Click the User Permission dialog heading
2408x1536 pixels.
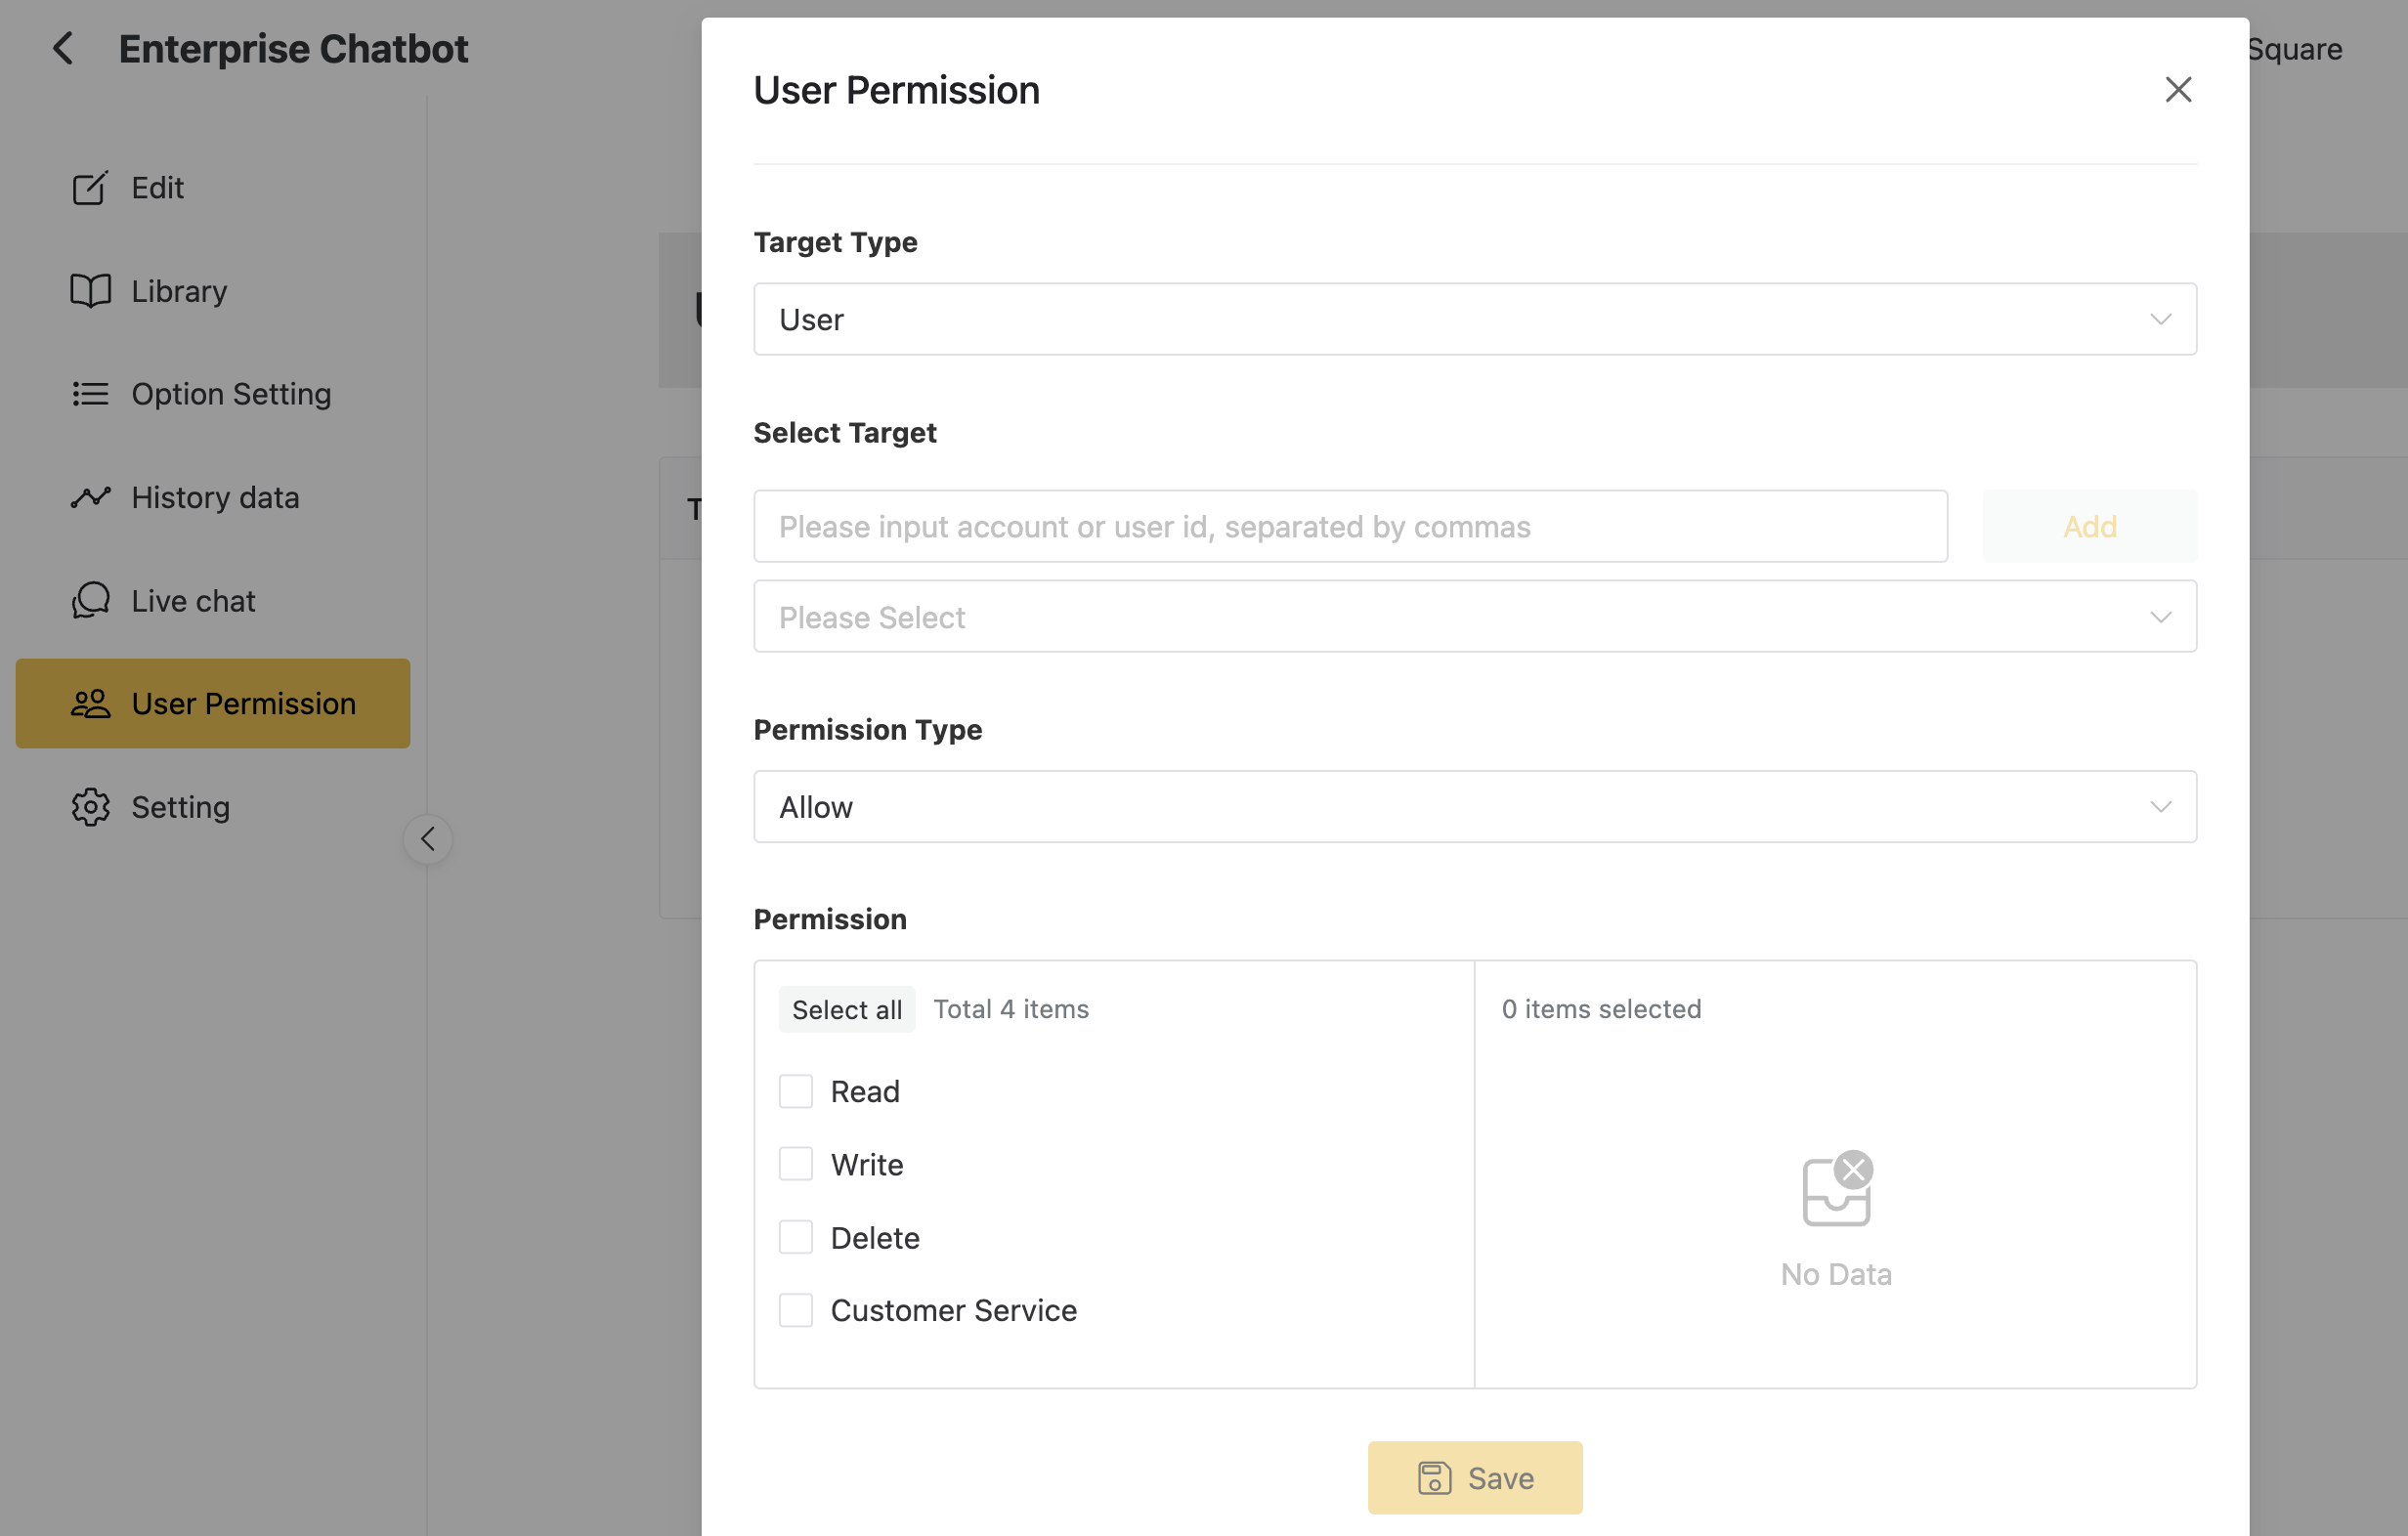[x=896, y=90]
